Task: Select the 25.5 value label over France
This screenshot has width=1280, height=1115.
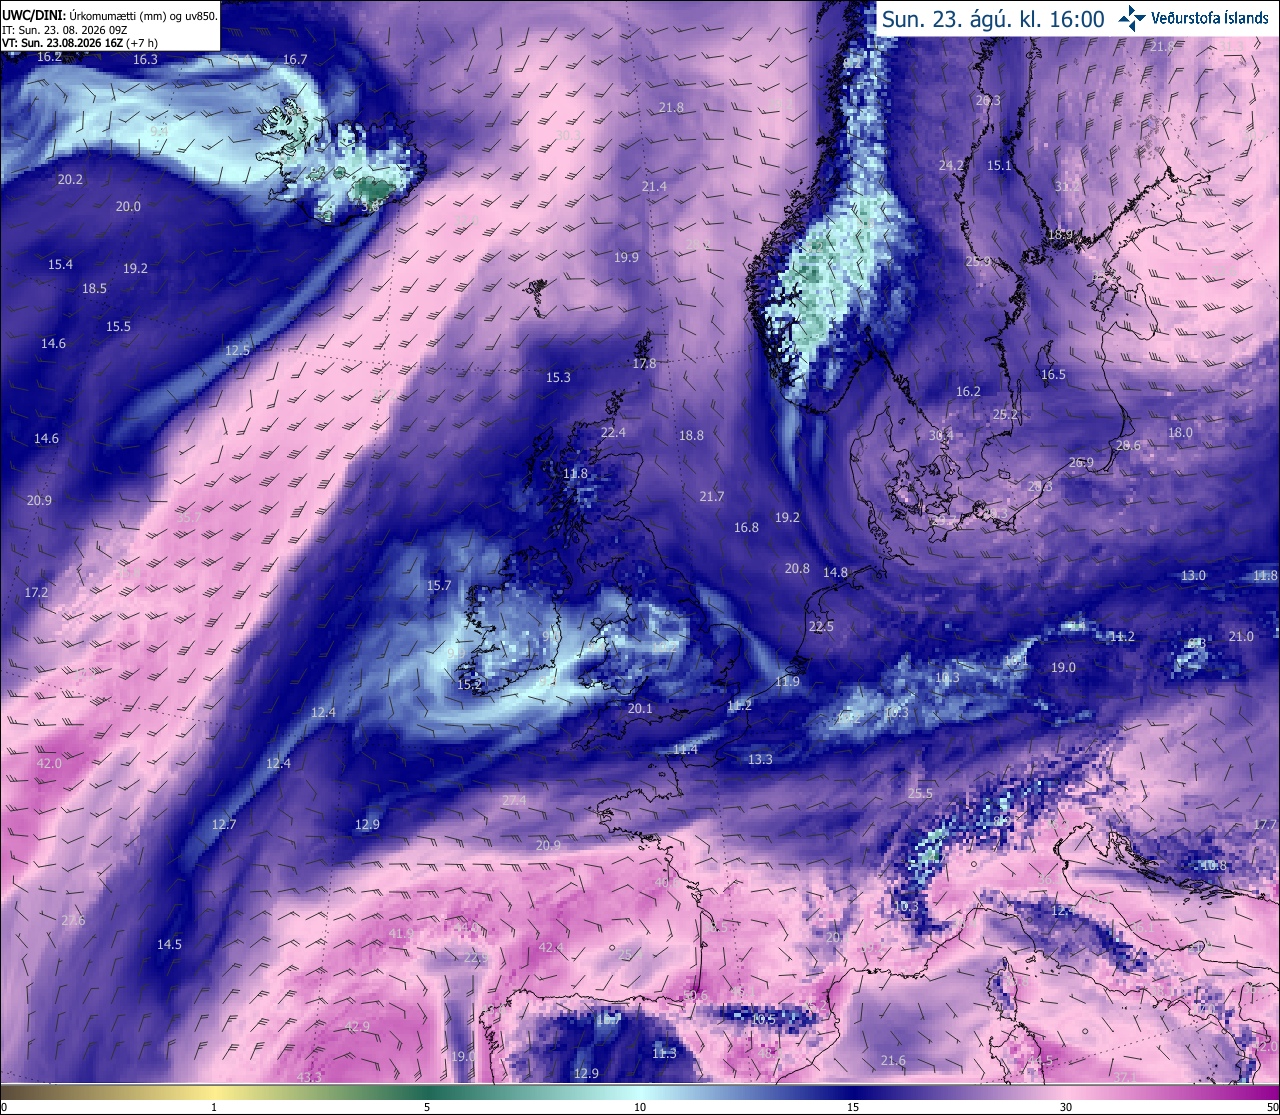Action: tap(920, 793)
